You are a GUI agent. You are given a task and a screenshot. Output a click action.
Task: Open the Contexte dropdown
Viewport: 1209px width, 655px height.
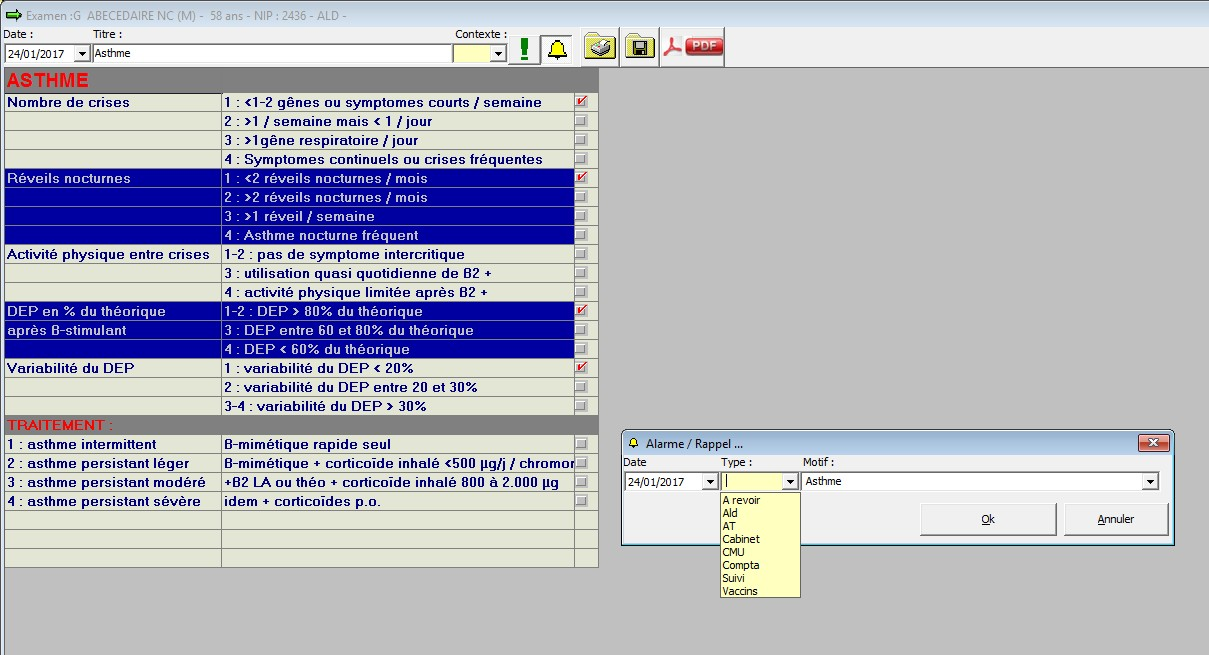click(498, 53)
